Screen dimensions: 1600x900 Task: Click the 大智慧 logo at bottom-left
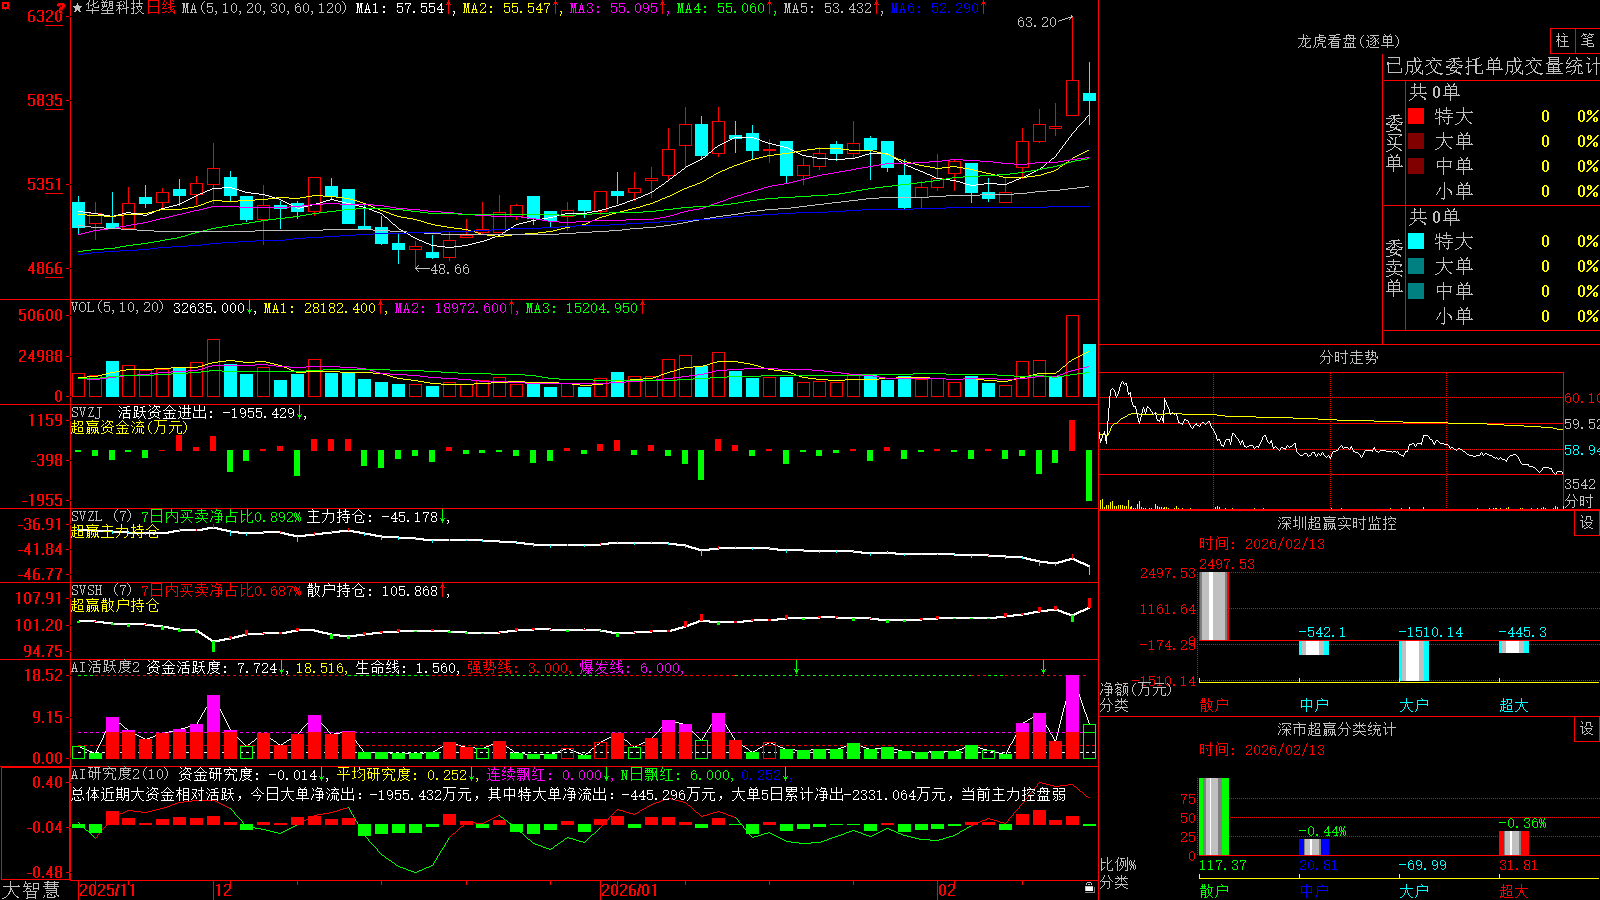coord(31,889)
